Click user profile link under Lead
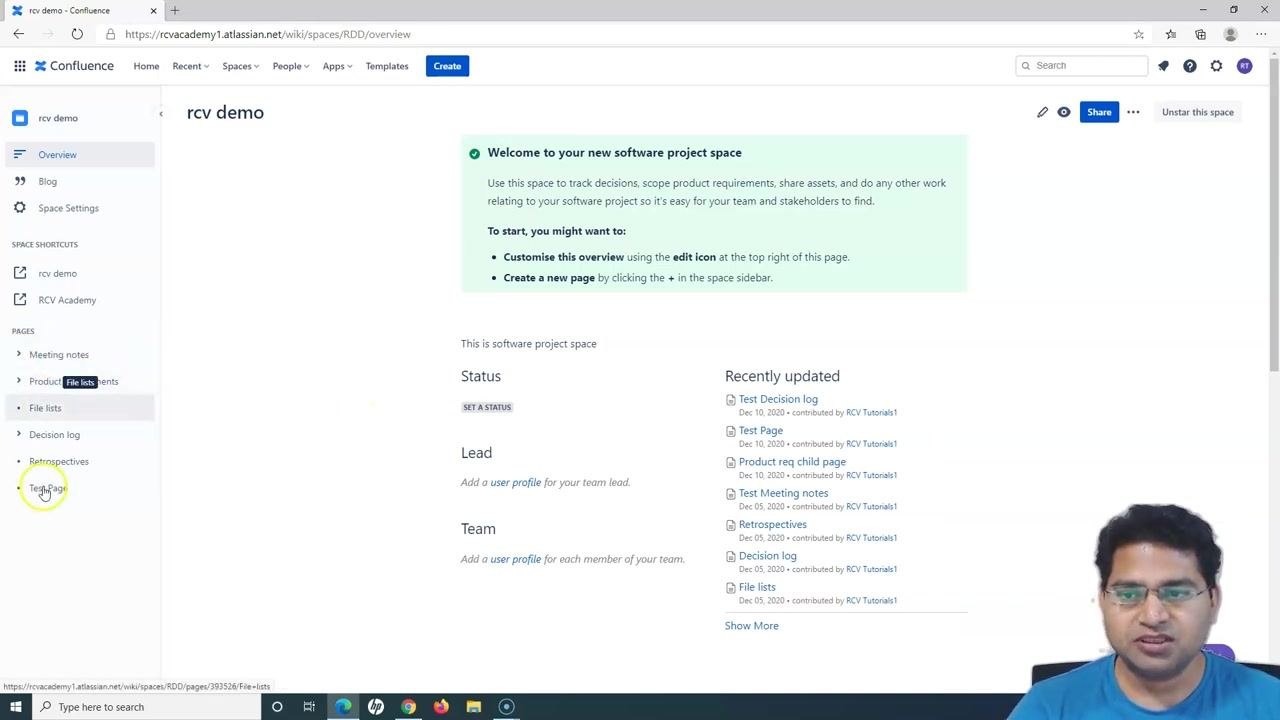The image size is (1280, 720). pyautogui.click(x=515, y=482)
